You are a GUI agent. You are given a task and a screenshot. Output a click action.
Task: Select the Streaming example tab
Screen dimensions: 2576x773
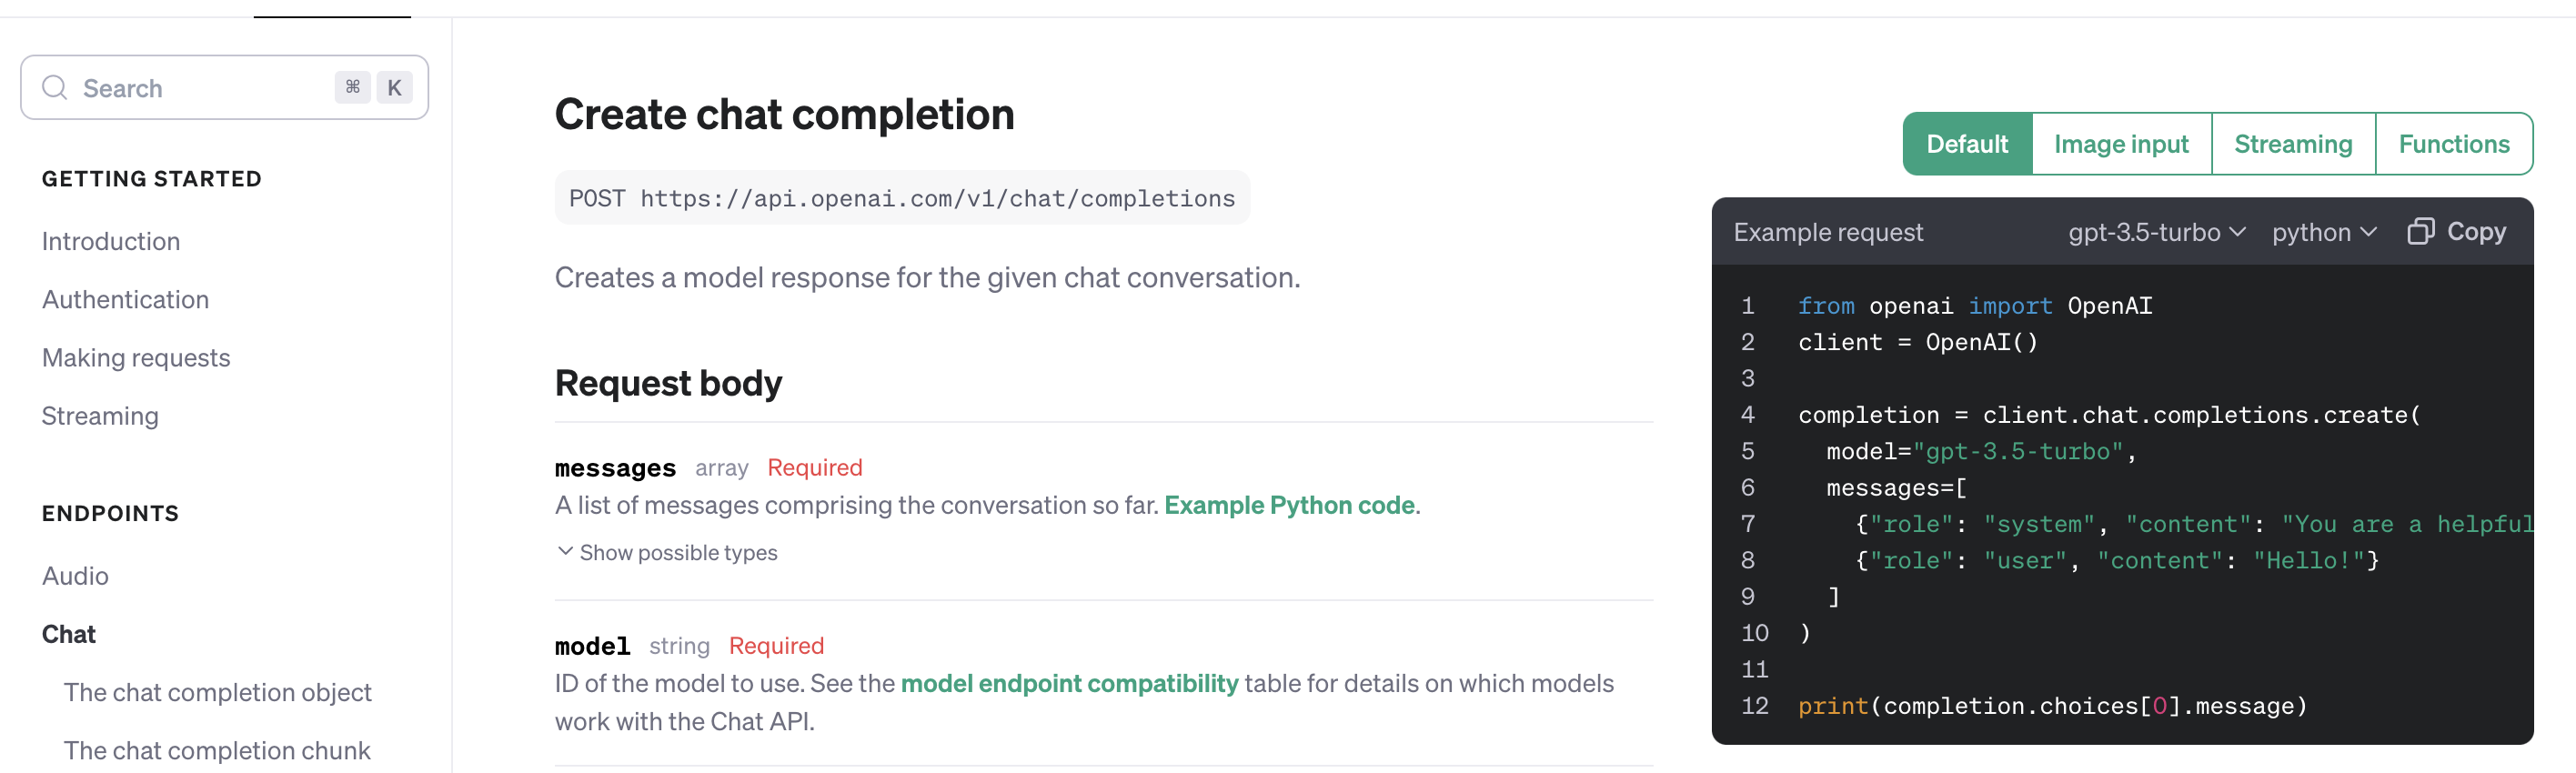pos(2293,143)
